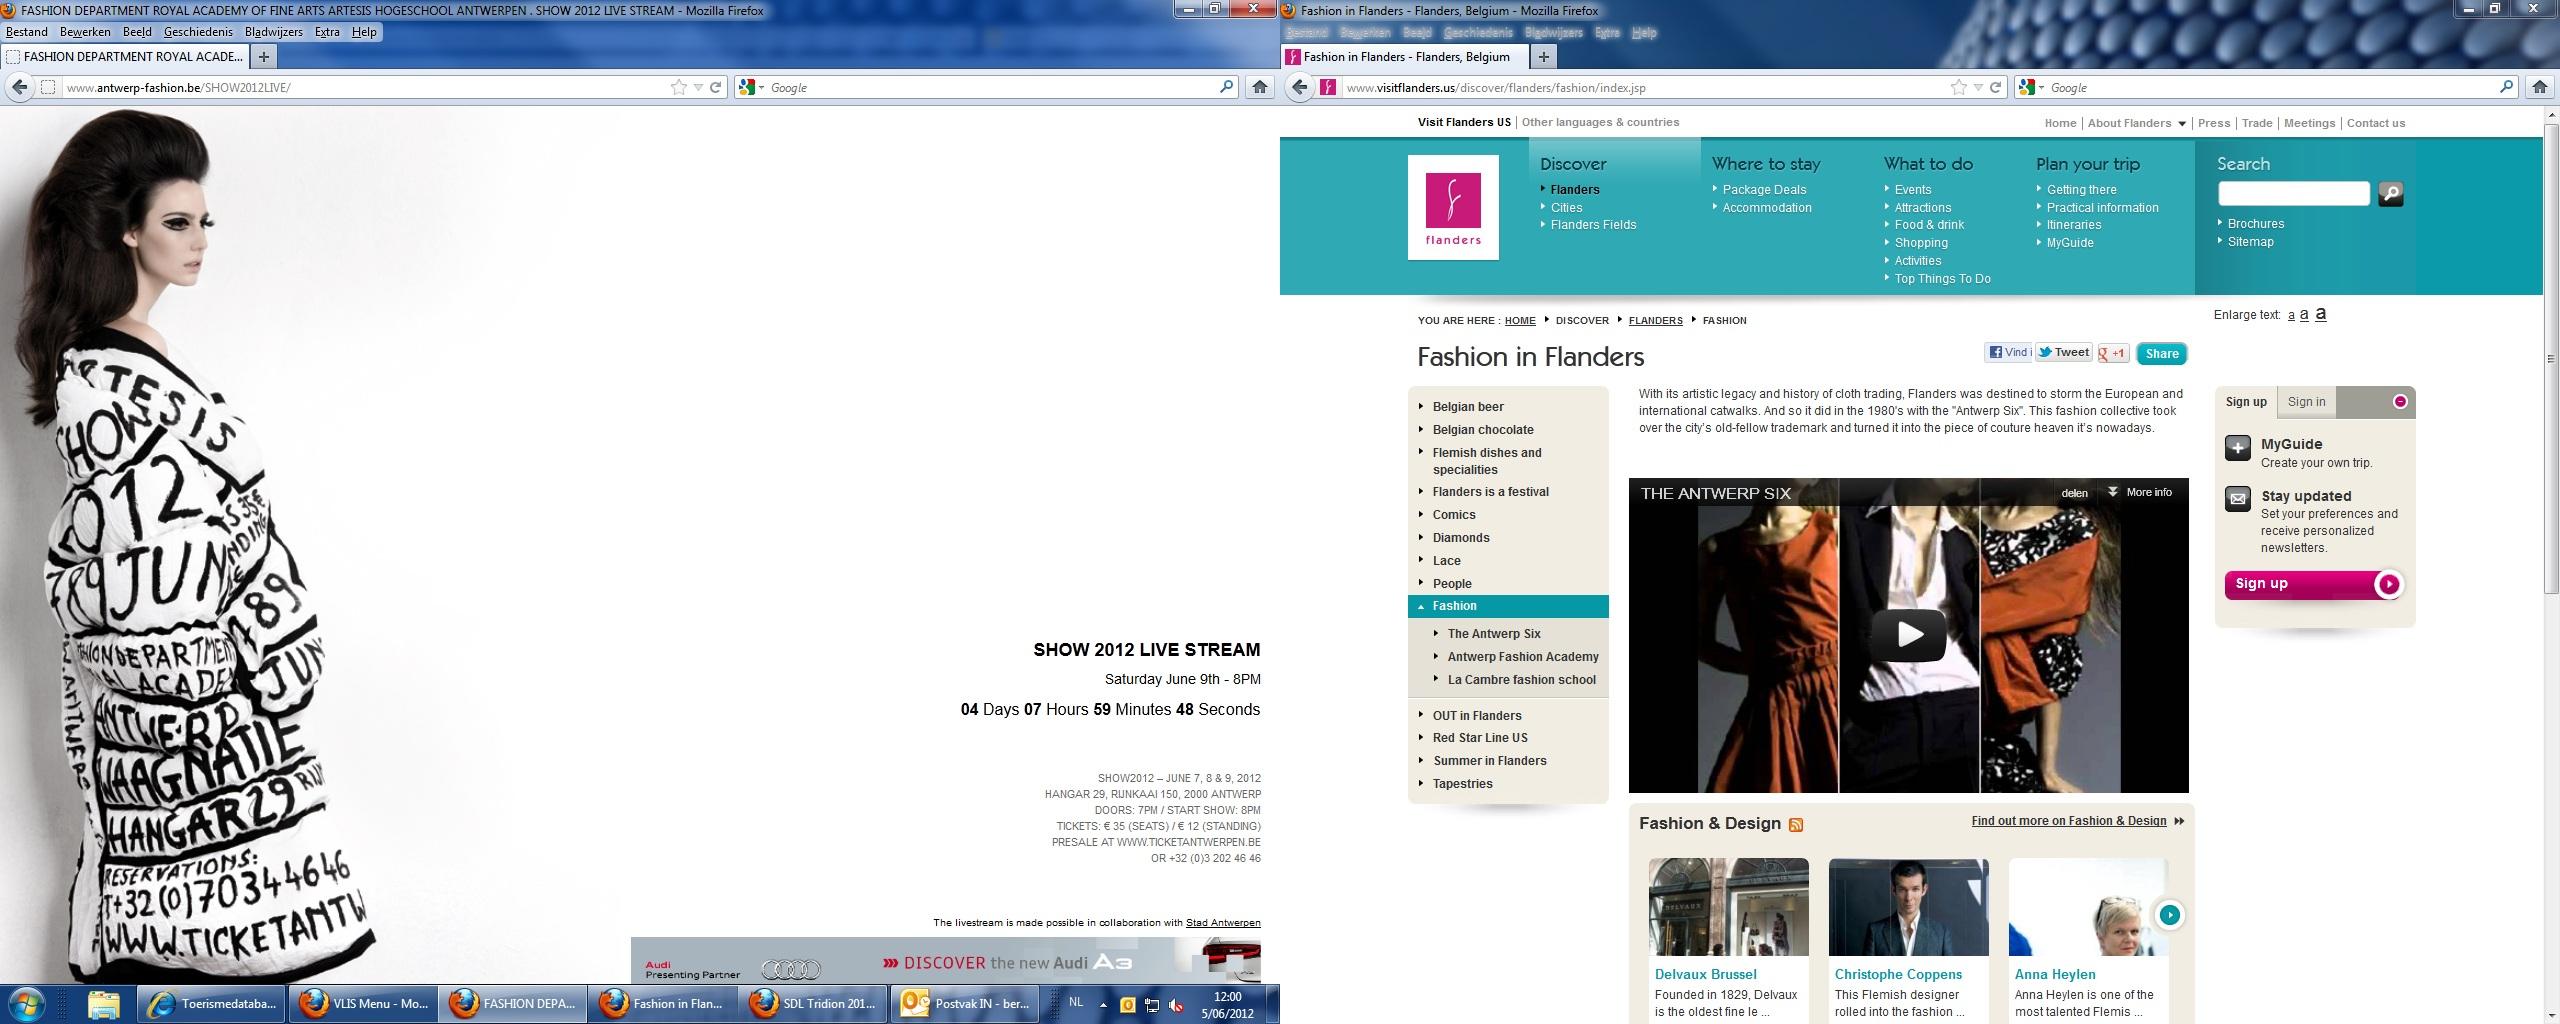The image size is (2560, 1024).
Task: Select largest Enlarge text size
Action: [2321, 314]
